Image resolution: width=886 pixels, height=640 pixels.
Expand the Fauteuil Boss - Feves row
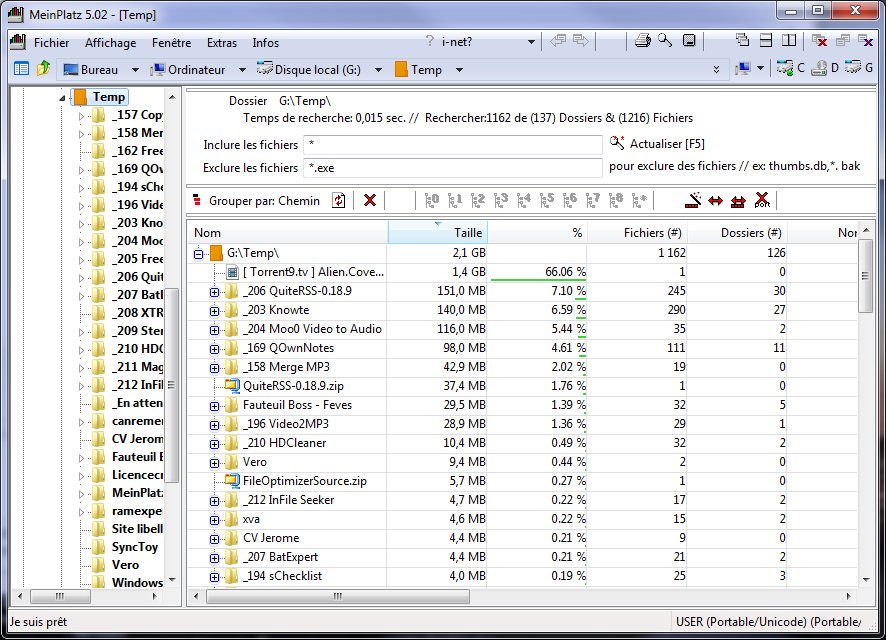click(214, 406)
